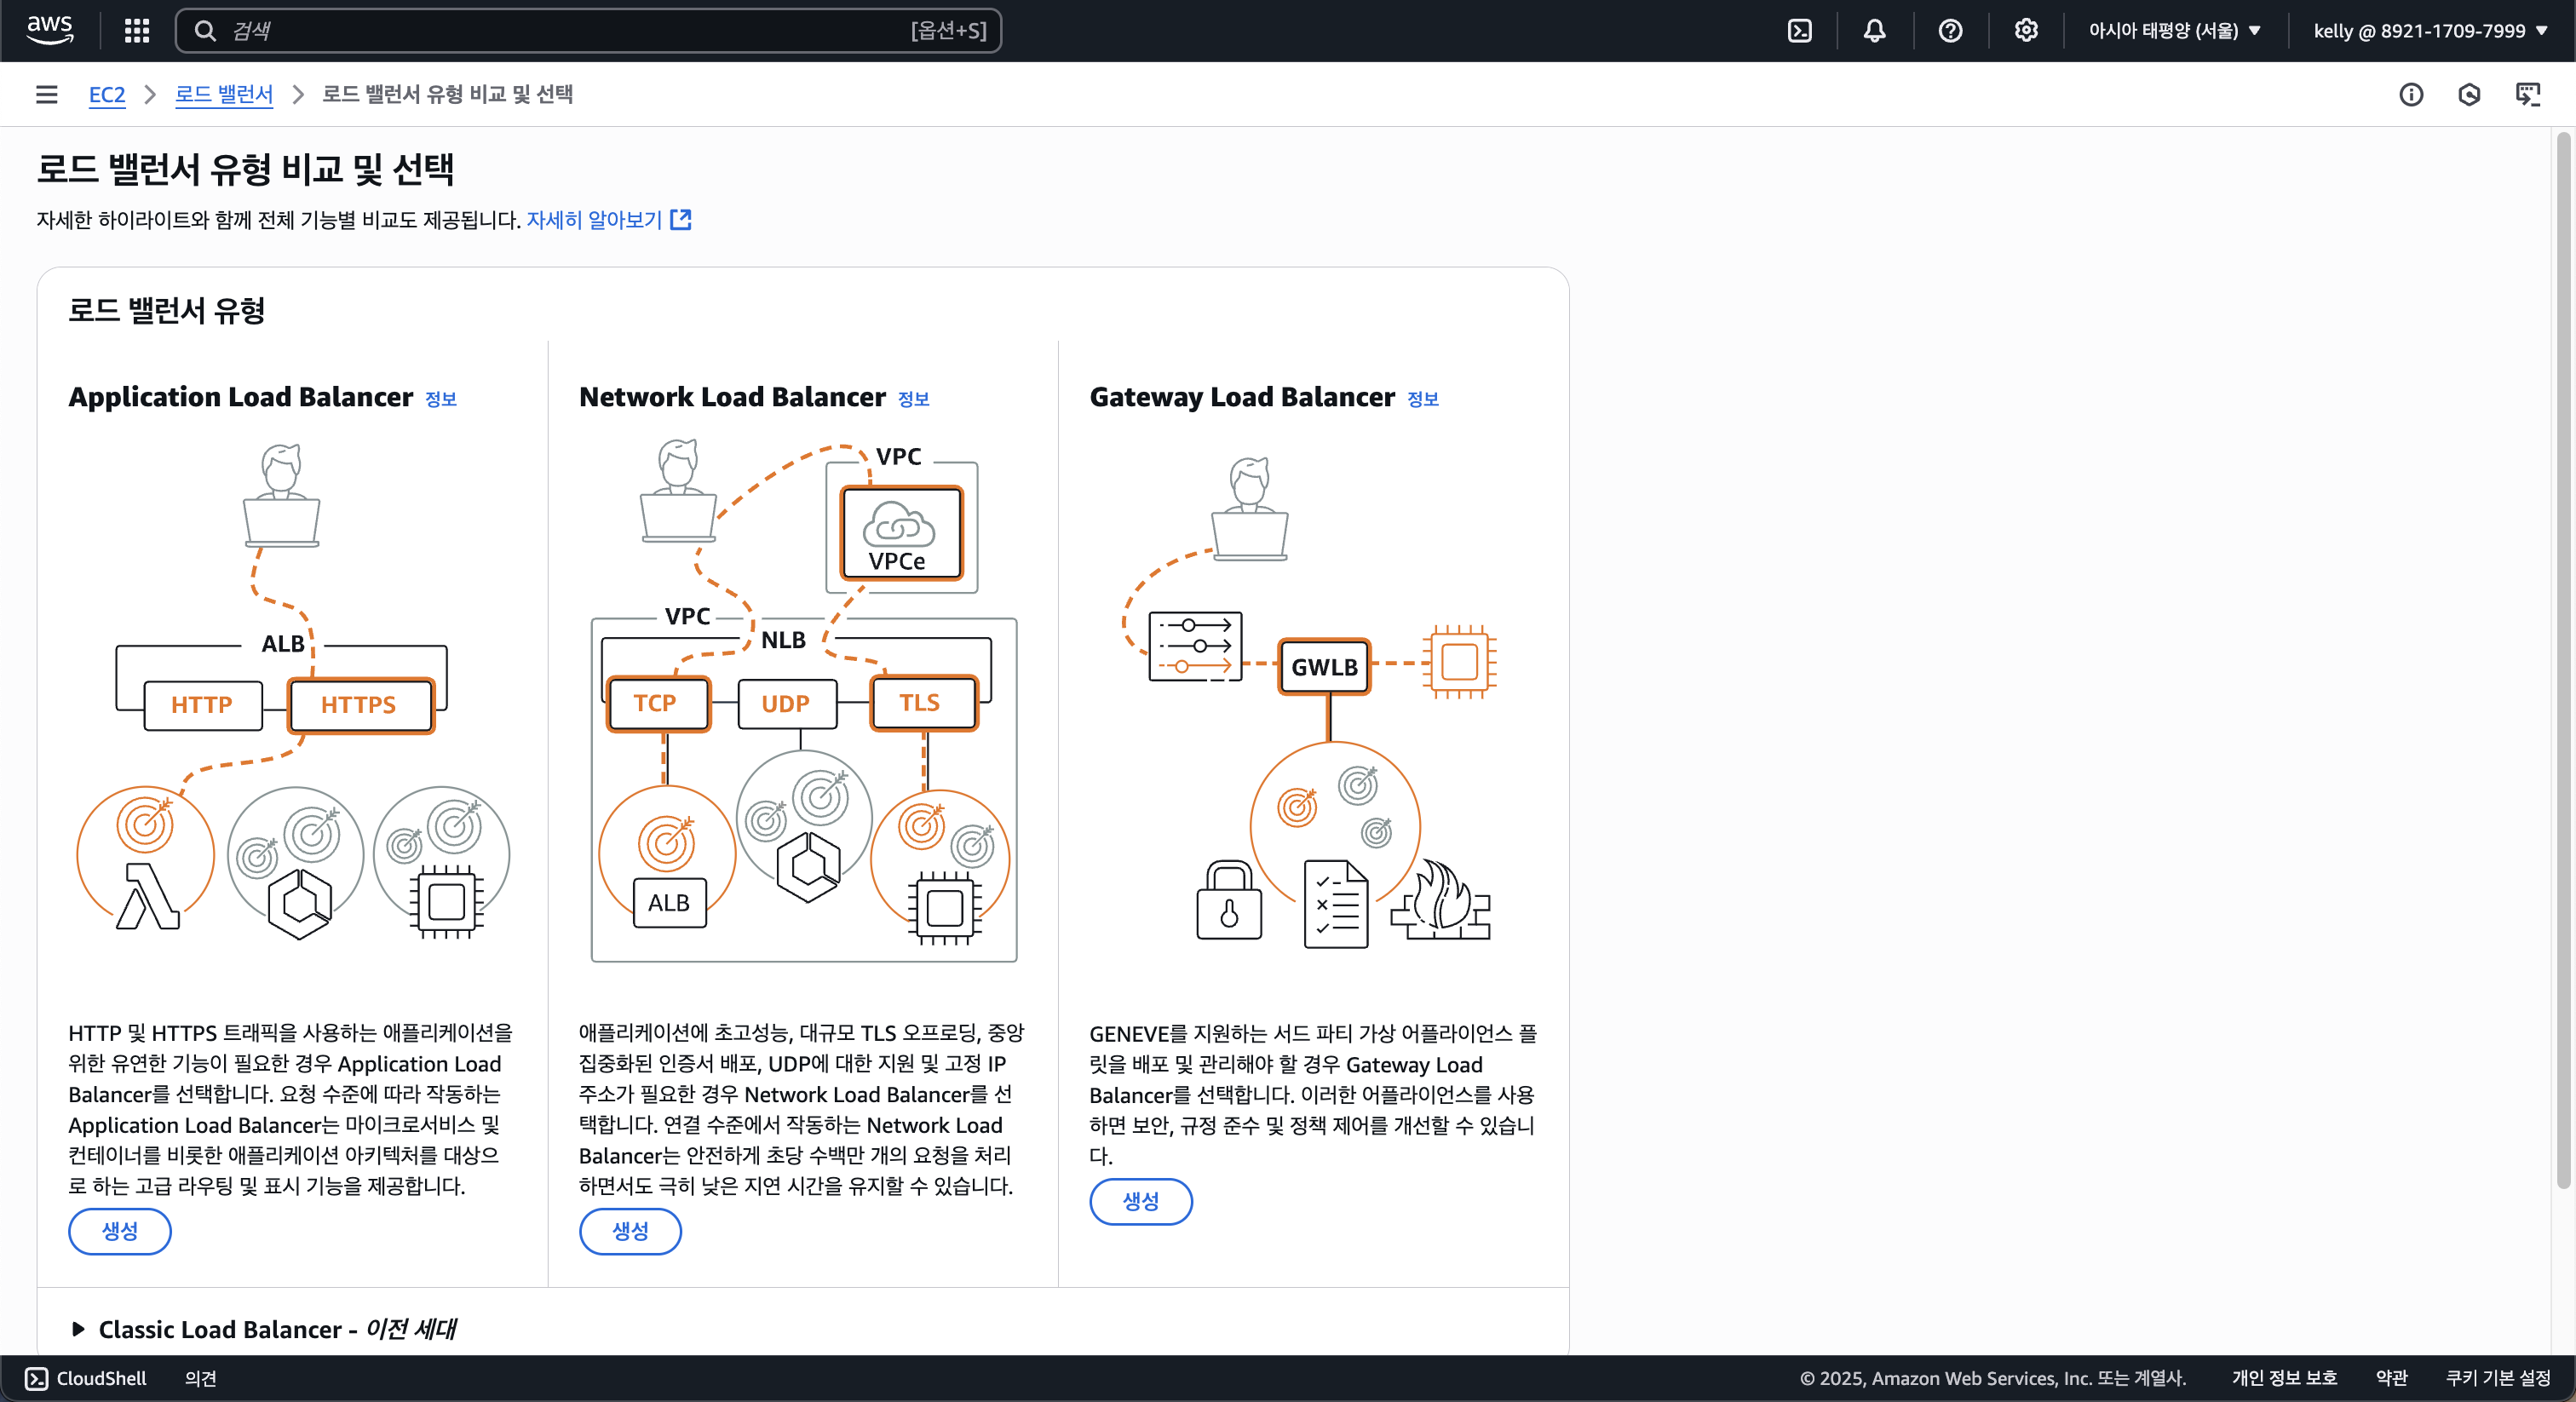Open 정보 link next to Gateway Load Balancer

click(x=1422, y=398)
